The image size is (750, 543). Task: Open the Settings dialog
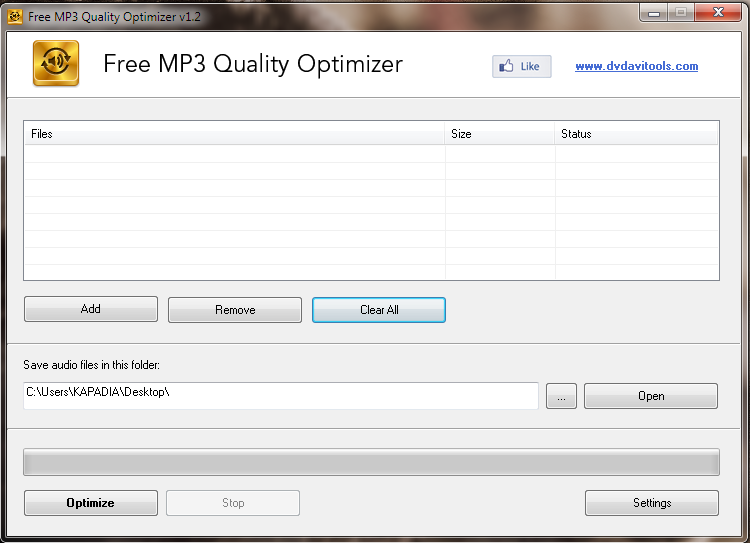point(652,503)
